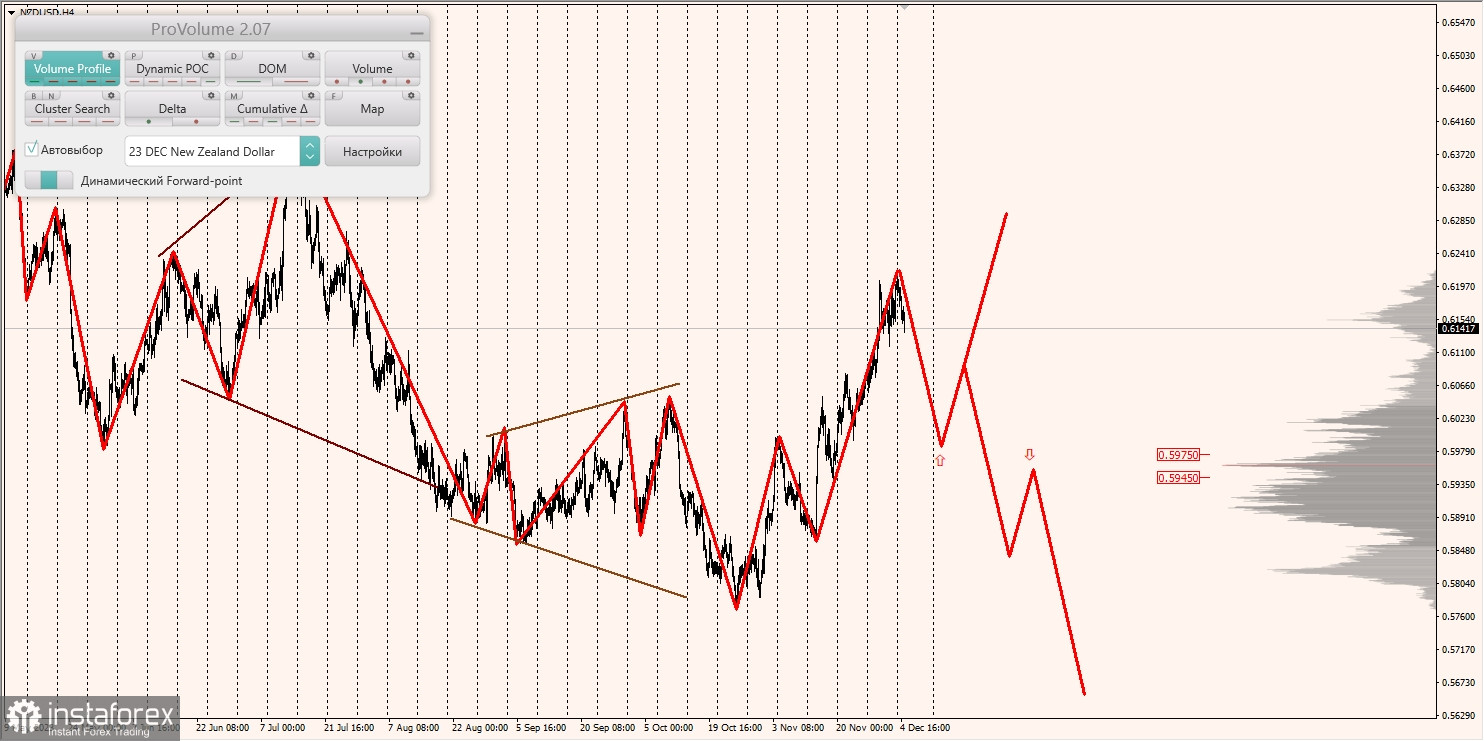This screenshot has height=741, width=1484.
Task: Open the Настройки settings button
Action: [x=372, y=151]
